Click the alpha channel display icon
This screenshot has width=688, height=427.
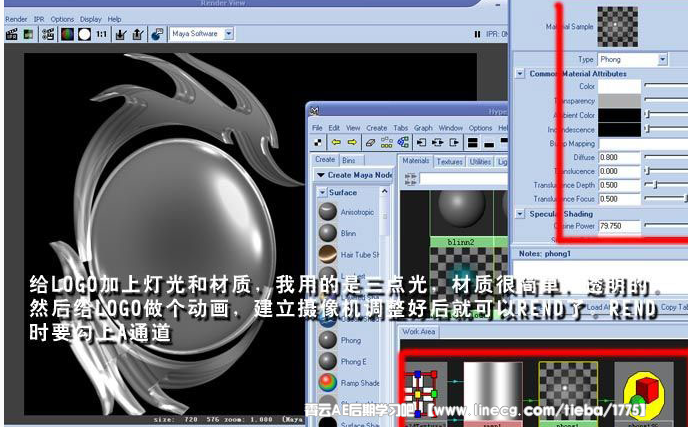(84, 34)
